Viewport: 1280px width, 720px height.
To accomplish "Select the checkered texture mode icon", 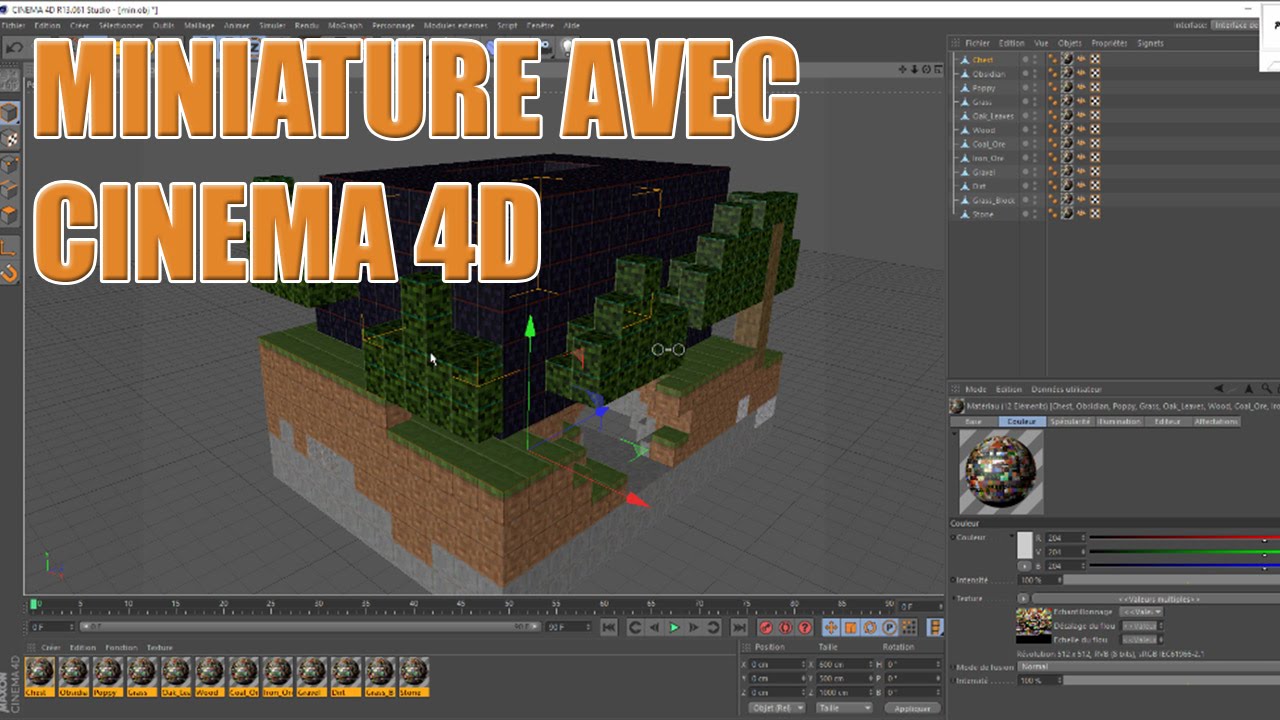I will 9,139.
